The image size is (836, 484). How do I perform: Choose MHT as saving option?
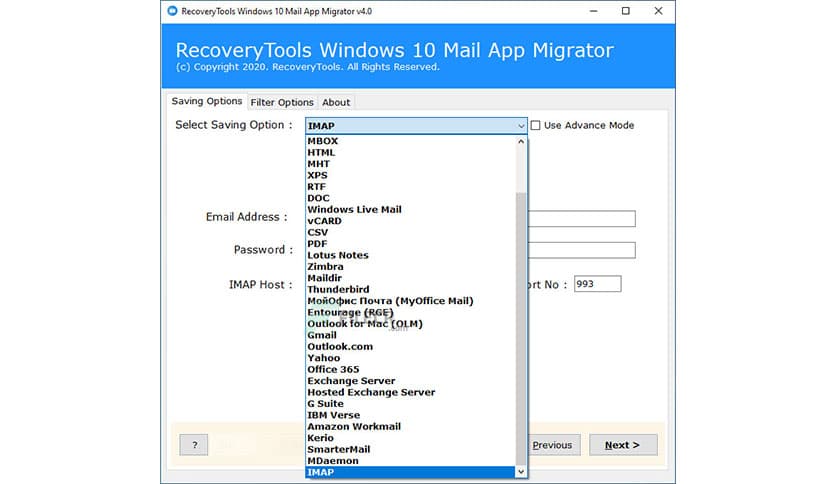pos(411,164)
